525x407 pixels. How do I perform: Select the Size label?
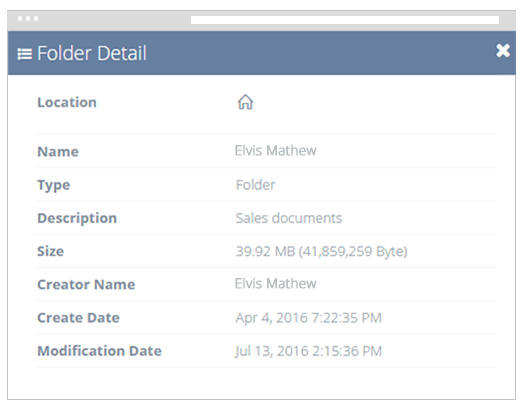(x=51, y=251)
